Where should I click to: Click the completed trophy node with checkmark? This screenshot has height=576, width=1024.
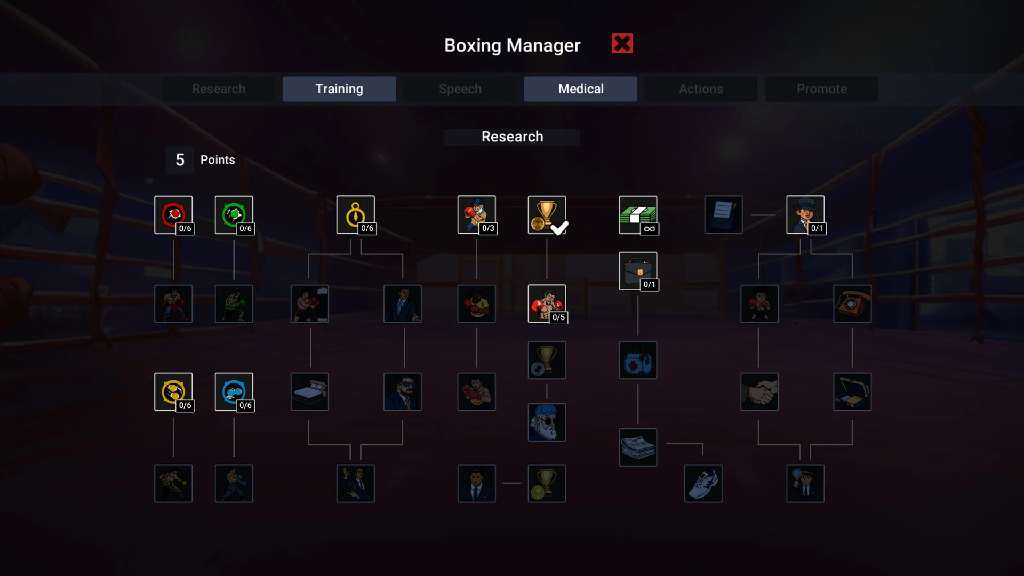547,215
